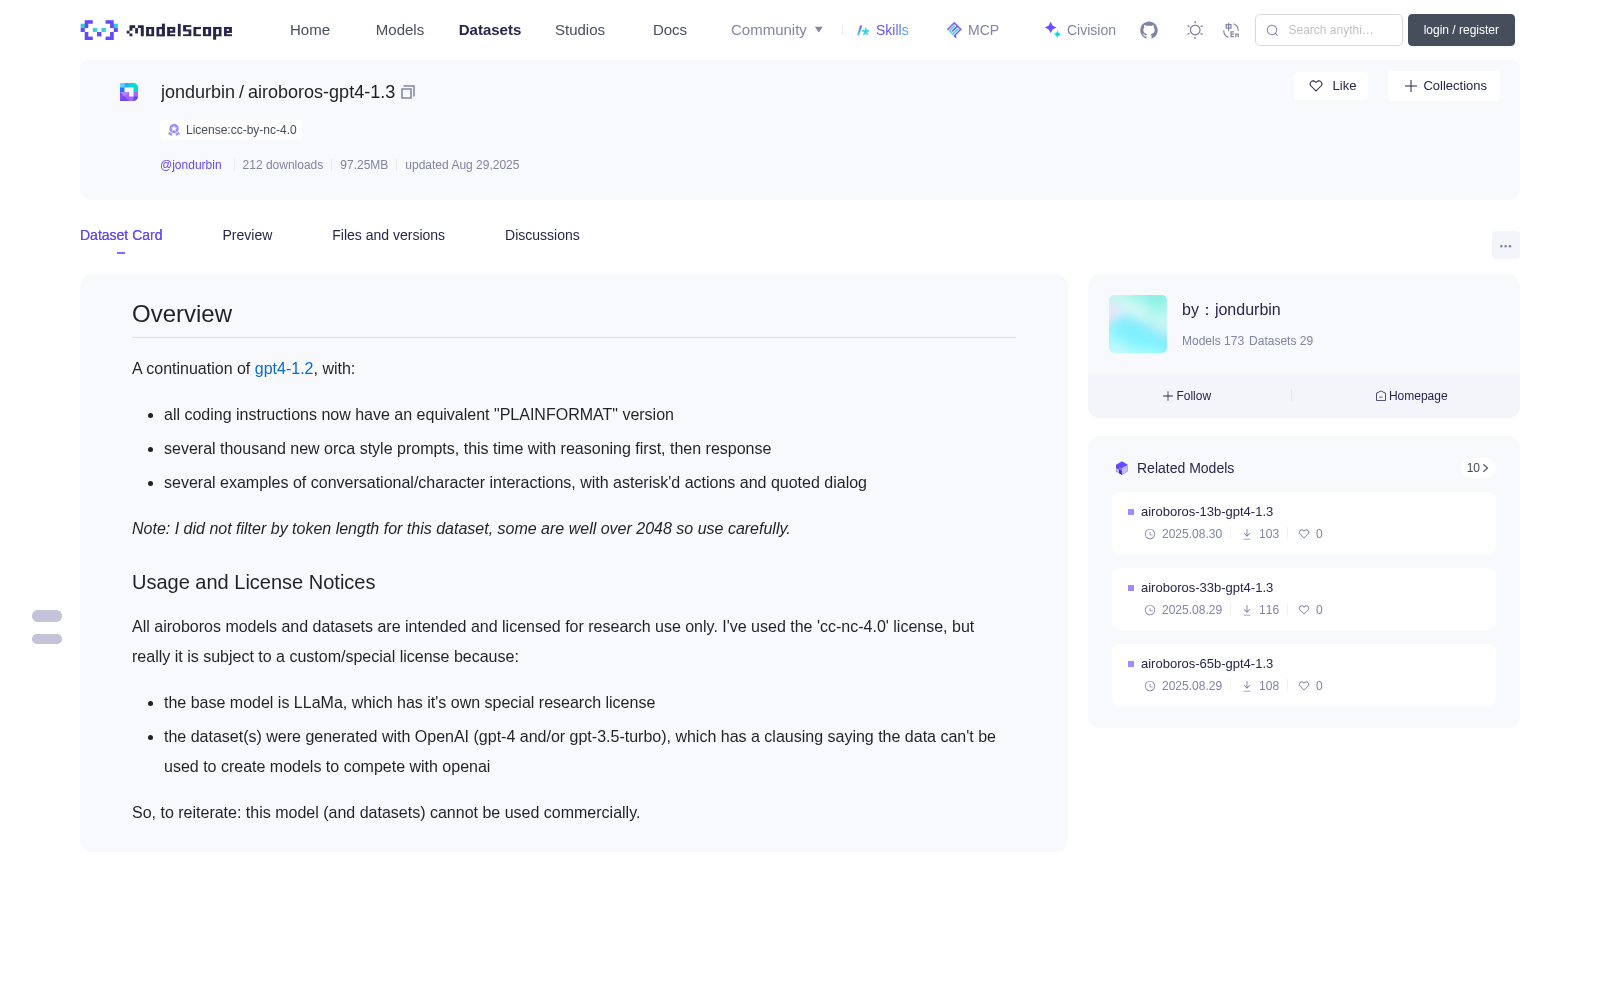1600x1000 pixels.
Task: Open airoboros-65b-gpt4-1.3 model
Action: pyautogui.click(x=1207, y=664)
